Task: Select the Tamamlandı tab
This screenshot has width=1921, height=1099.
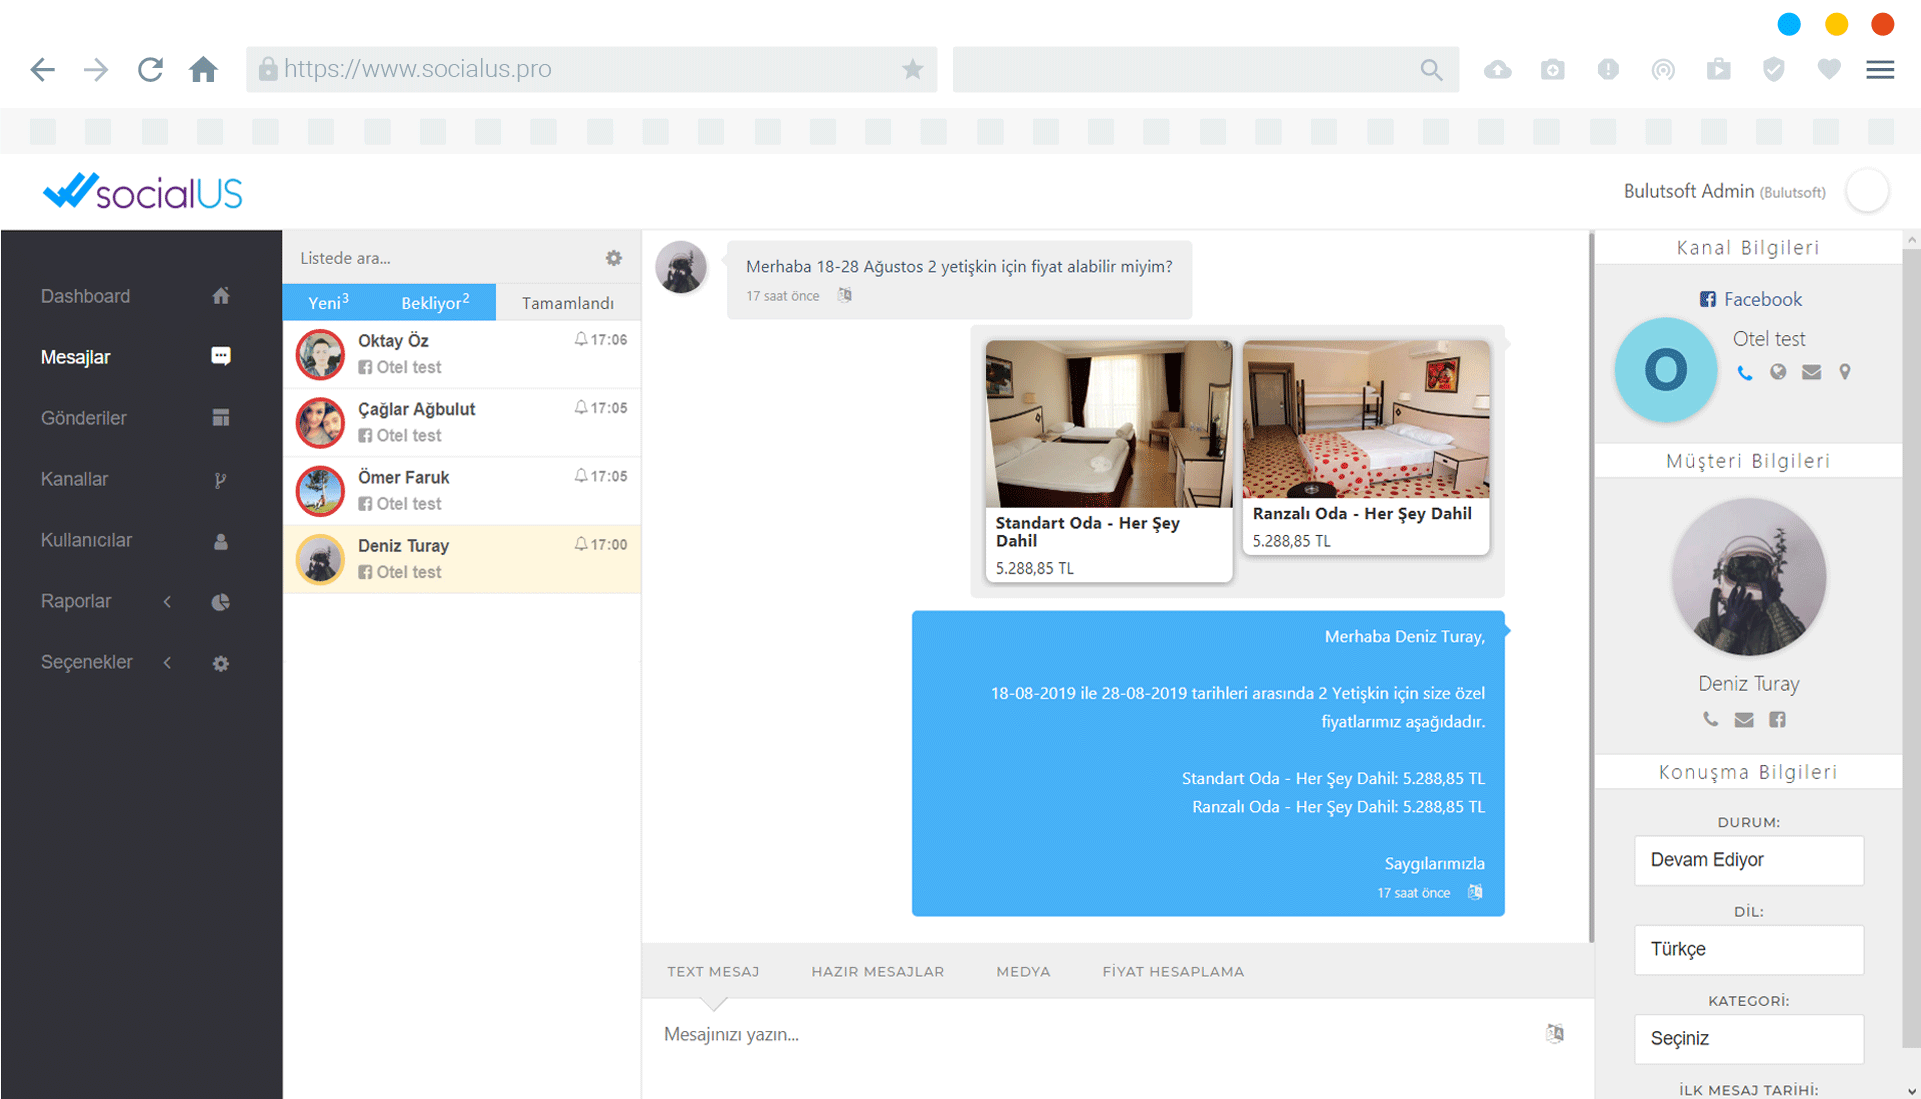Action: (567, 302)
